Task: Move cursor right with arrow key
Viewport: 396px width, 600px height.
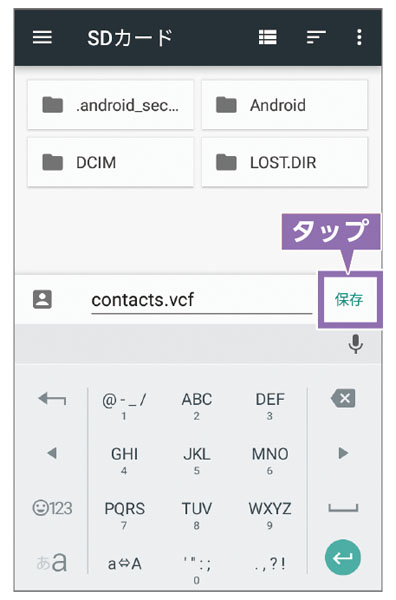Action: 343,453
